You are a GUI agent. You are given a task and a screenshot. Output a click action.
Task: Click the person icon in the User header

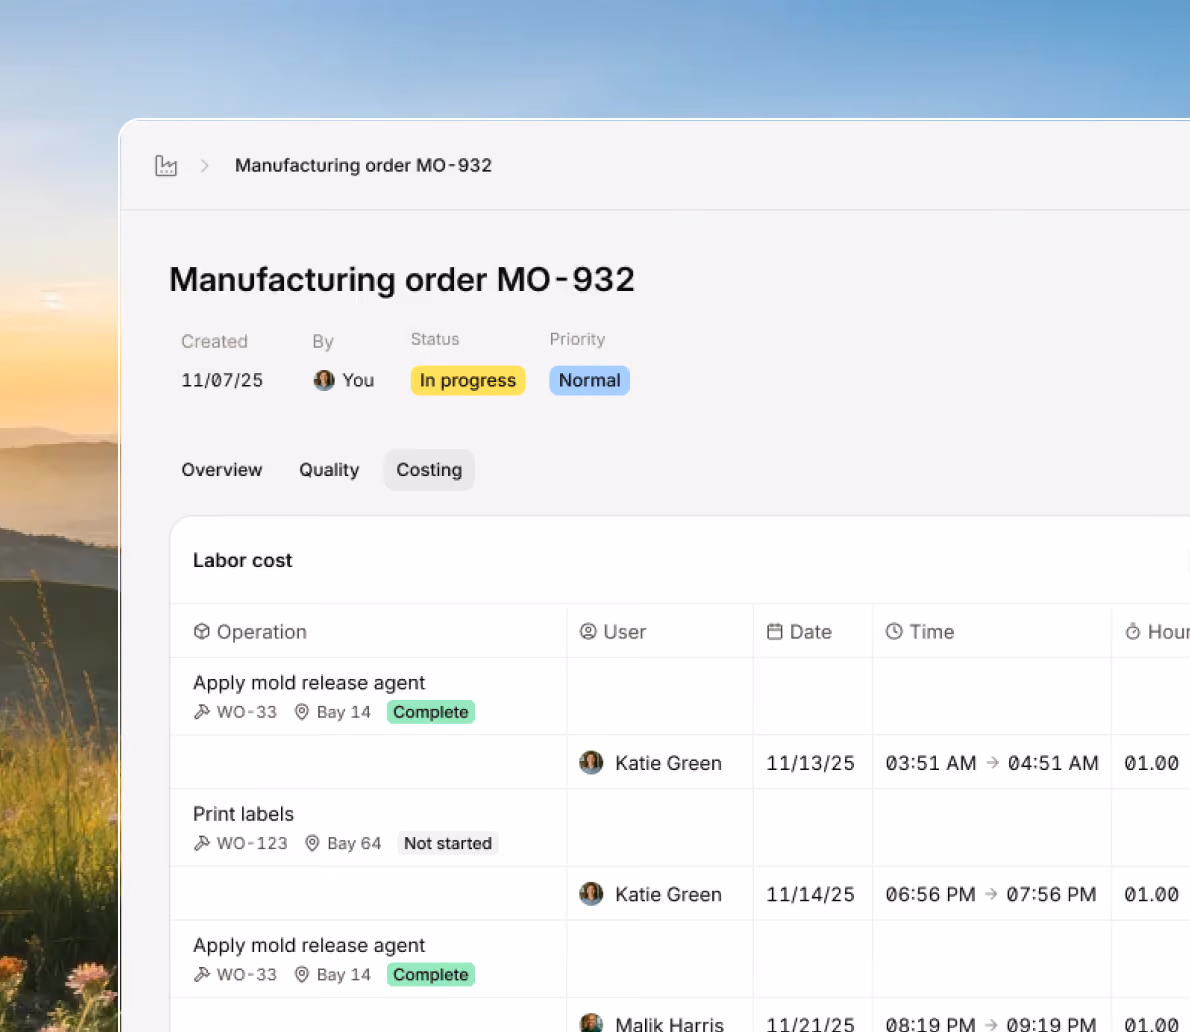[587, 631]
